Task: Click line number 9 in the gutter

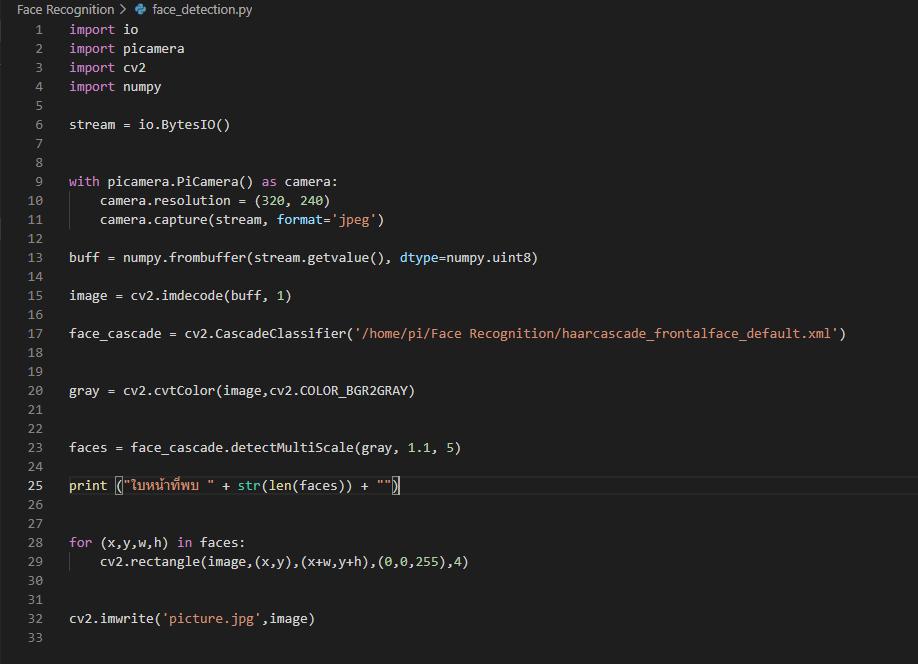Action: pyautogui.click(x=39, y=182)
